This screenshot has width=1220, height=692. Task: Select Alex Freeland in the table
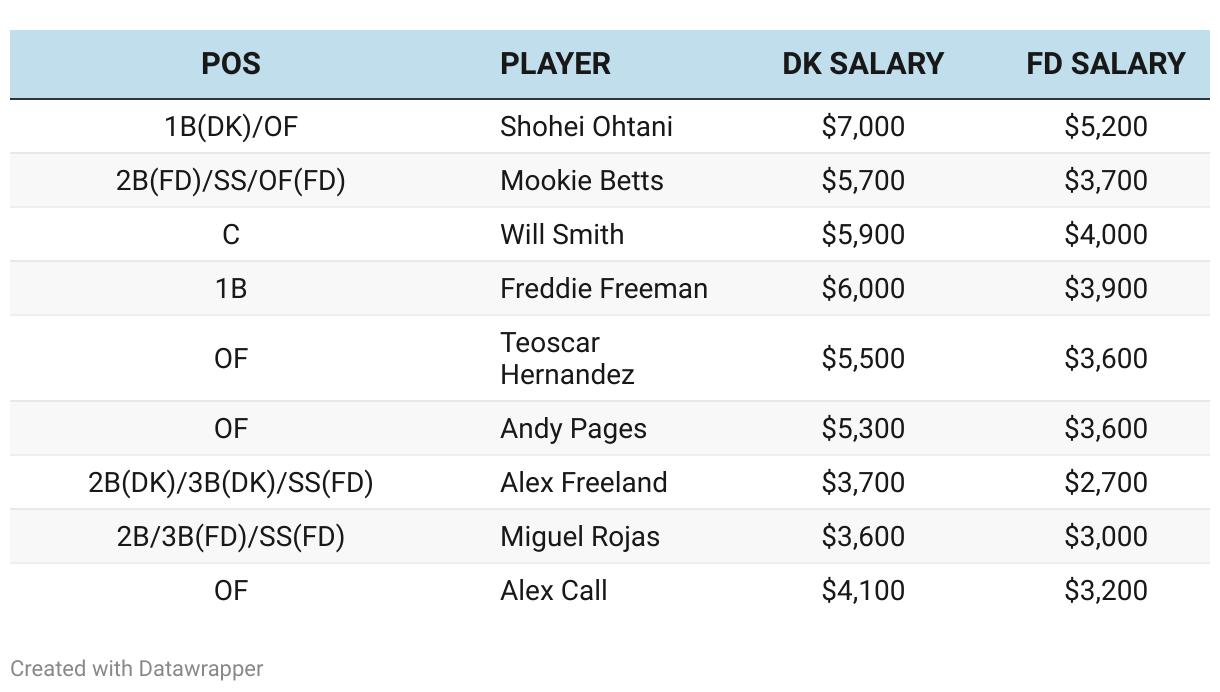[584, 483]
